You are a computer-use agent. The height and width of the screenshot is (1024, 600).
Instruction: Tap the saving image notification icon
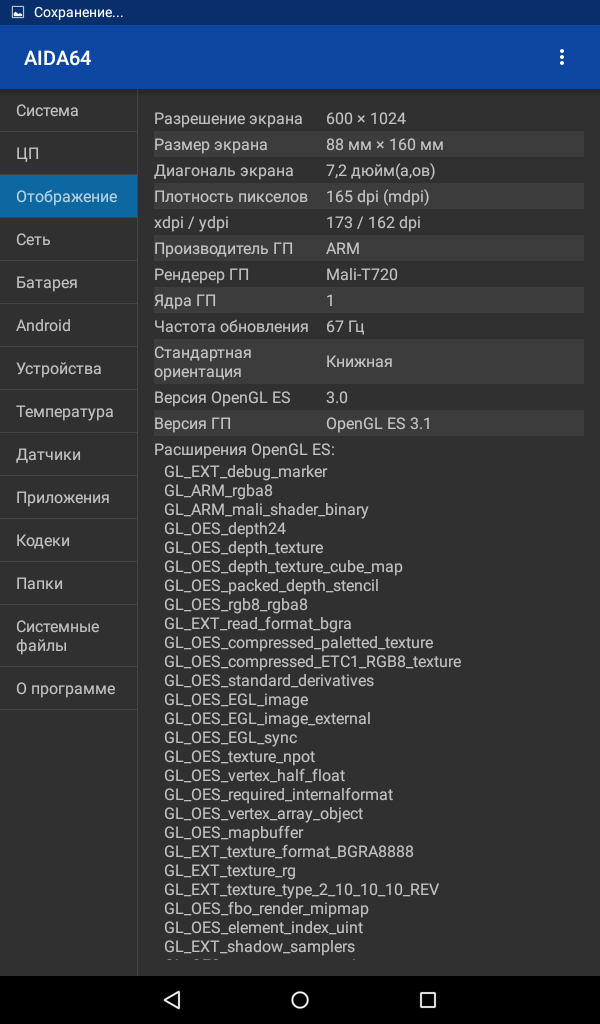click(x=18, y=12)
